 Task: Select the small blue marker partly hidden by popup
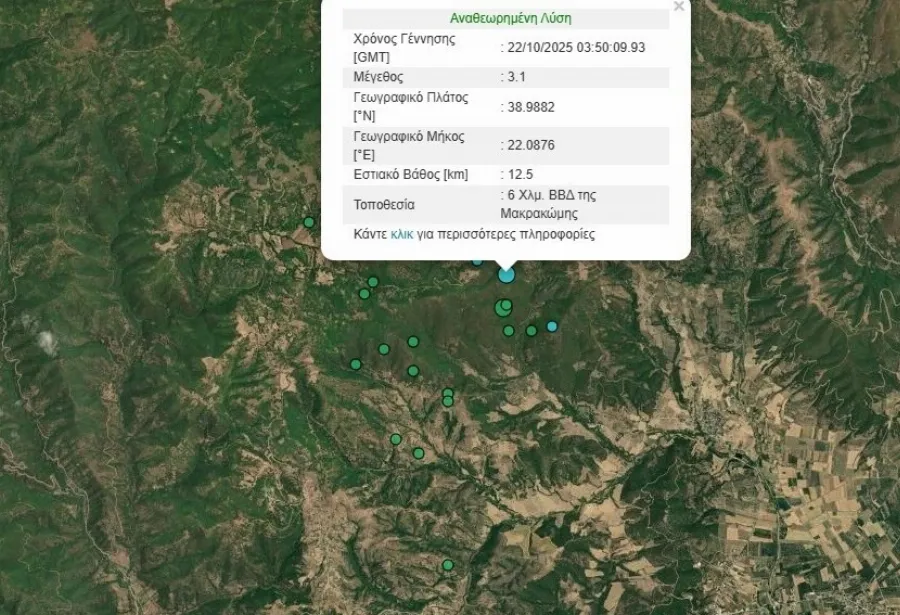tap(477, 261)
